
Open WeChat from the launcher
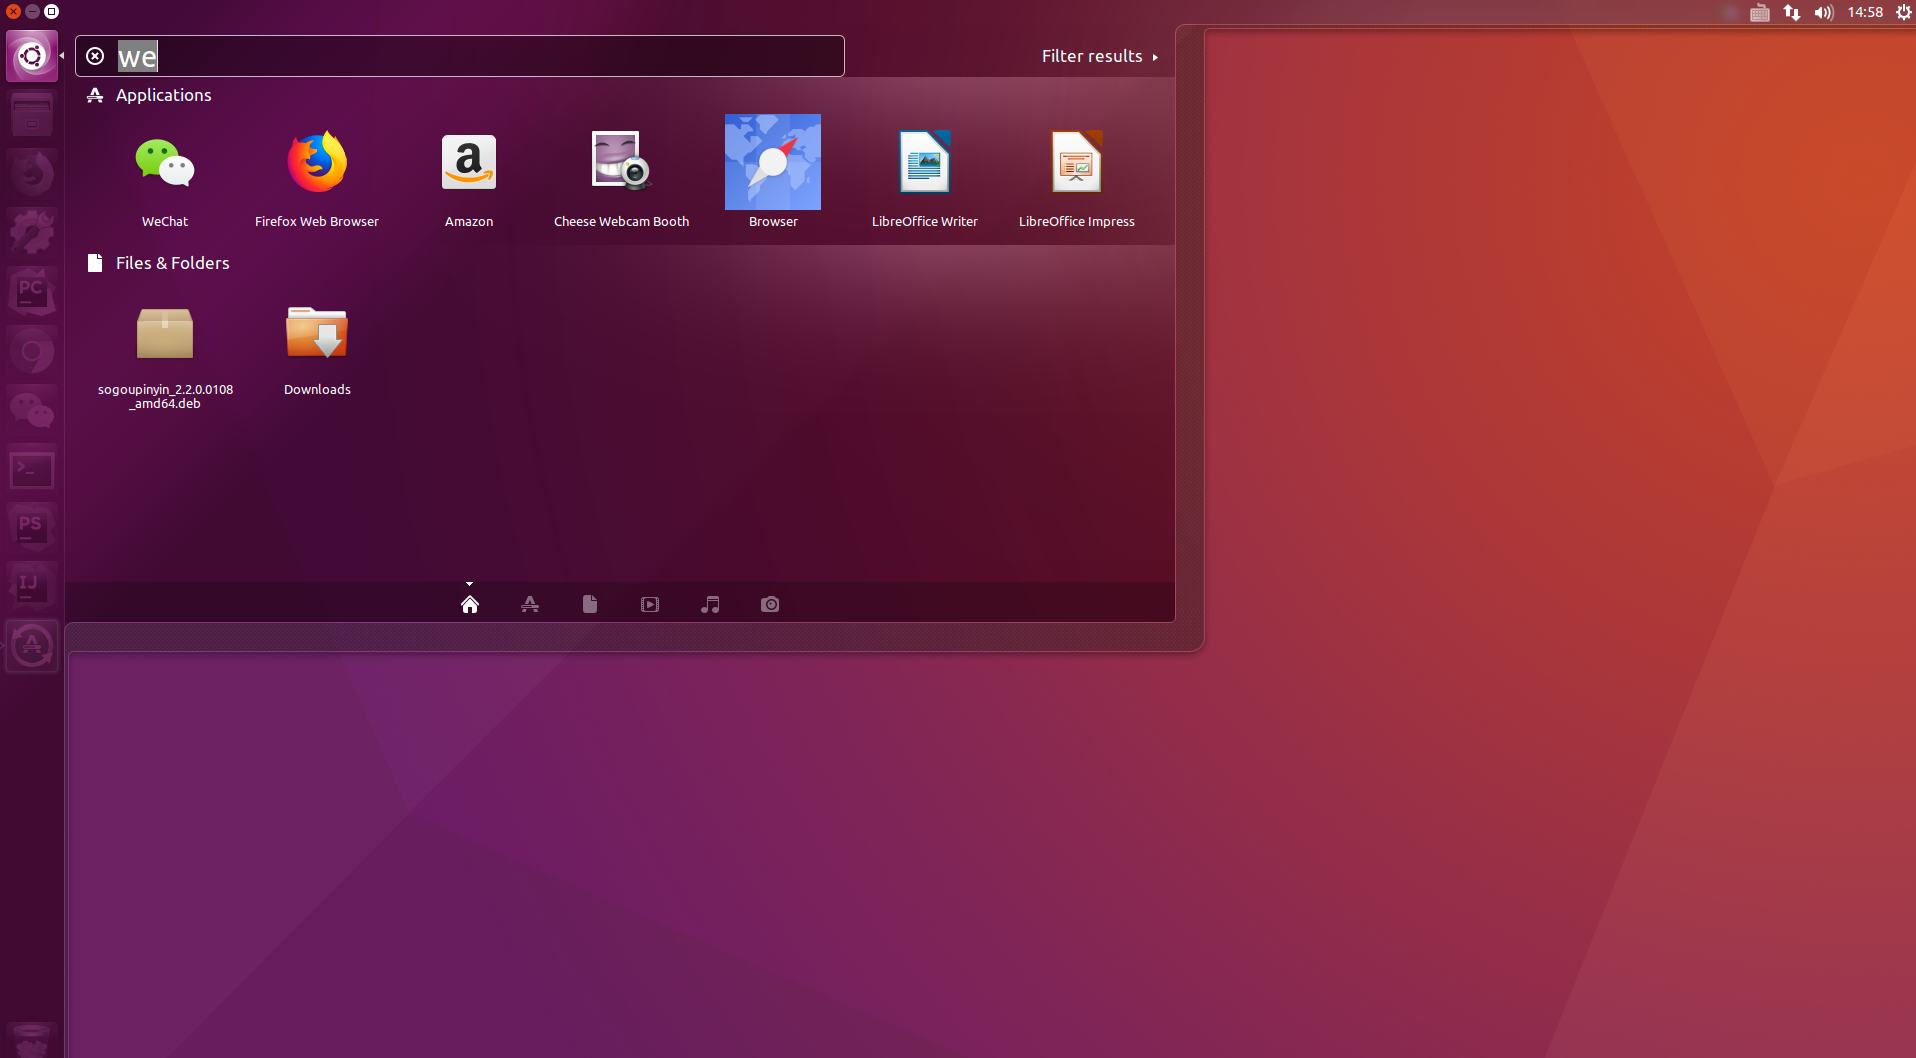(32, 410)
